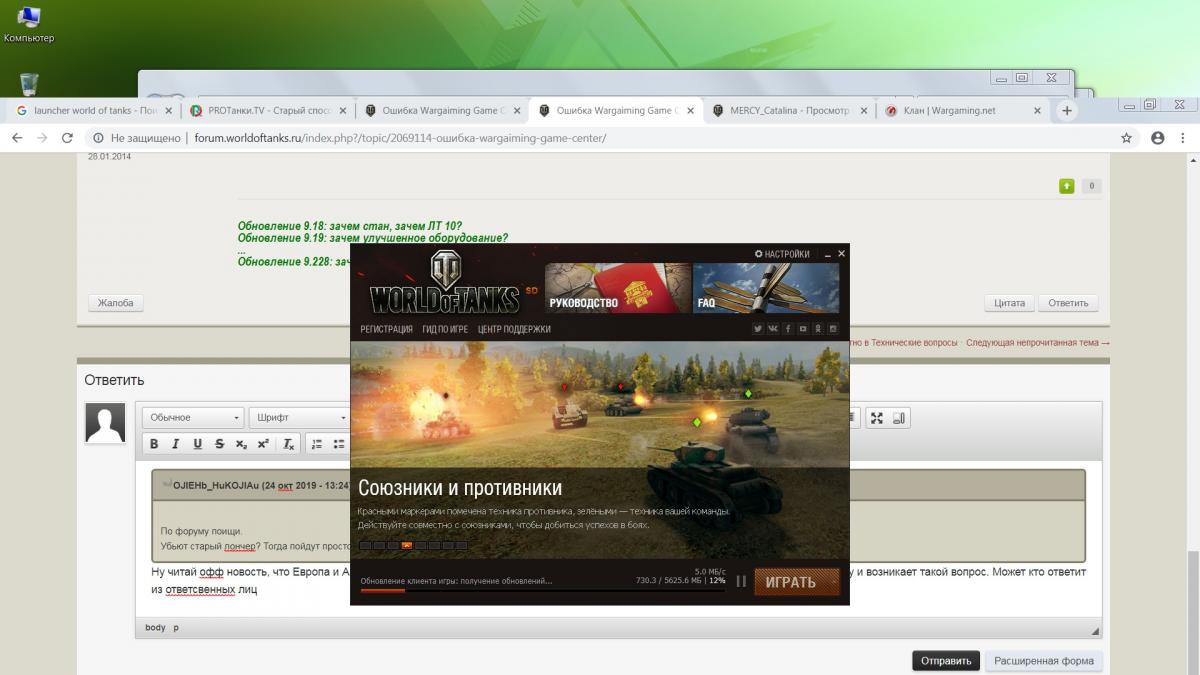Open the Odnoklassniki icon in launcher
This screenshot has height=675, width=1200.
818,329
